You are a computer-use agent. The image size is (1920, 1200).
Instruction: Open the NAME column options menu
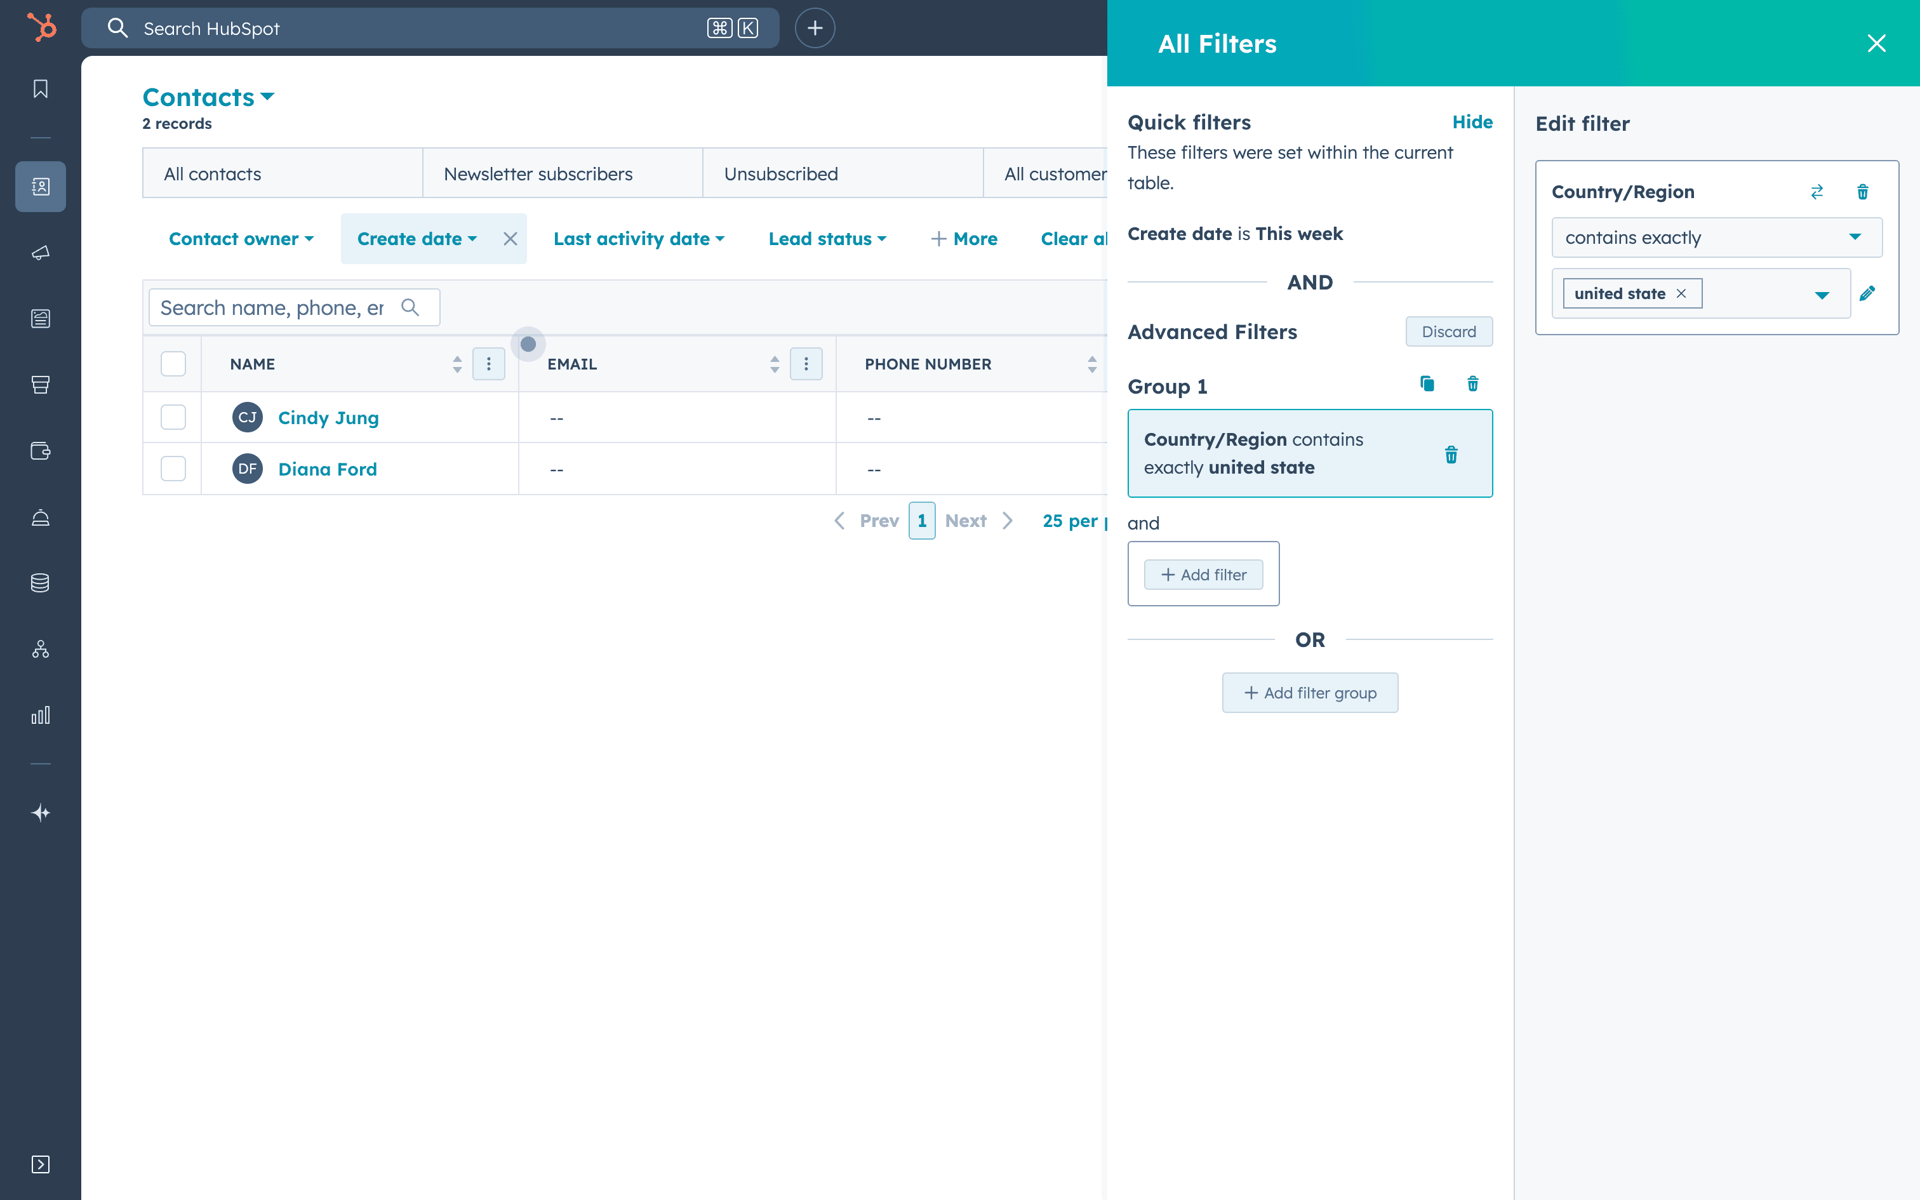click(489, 364)
